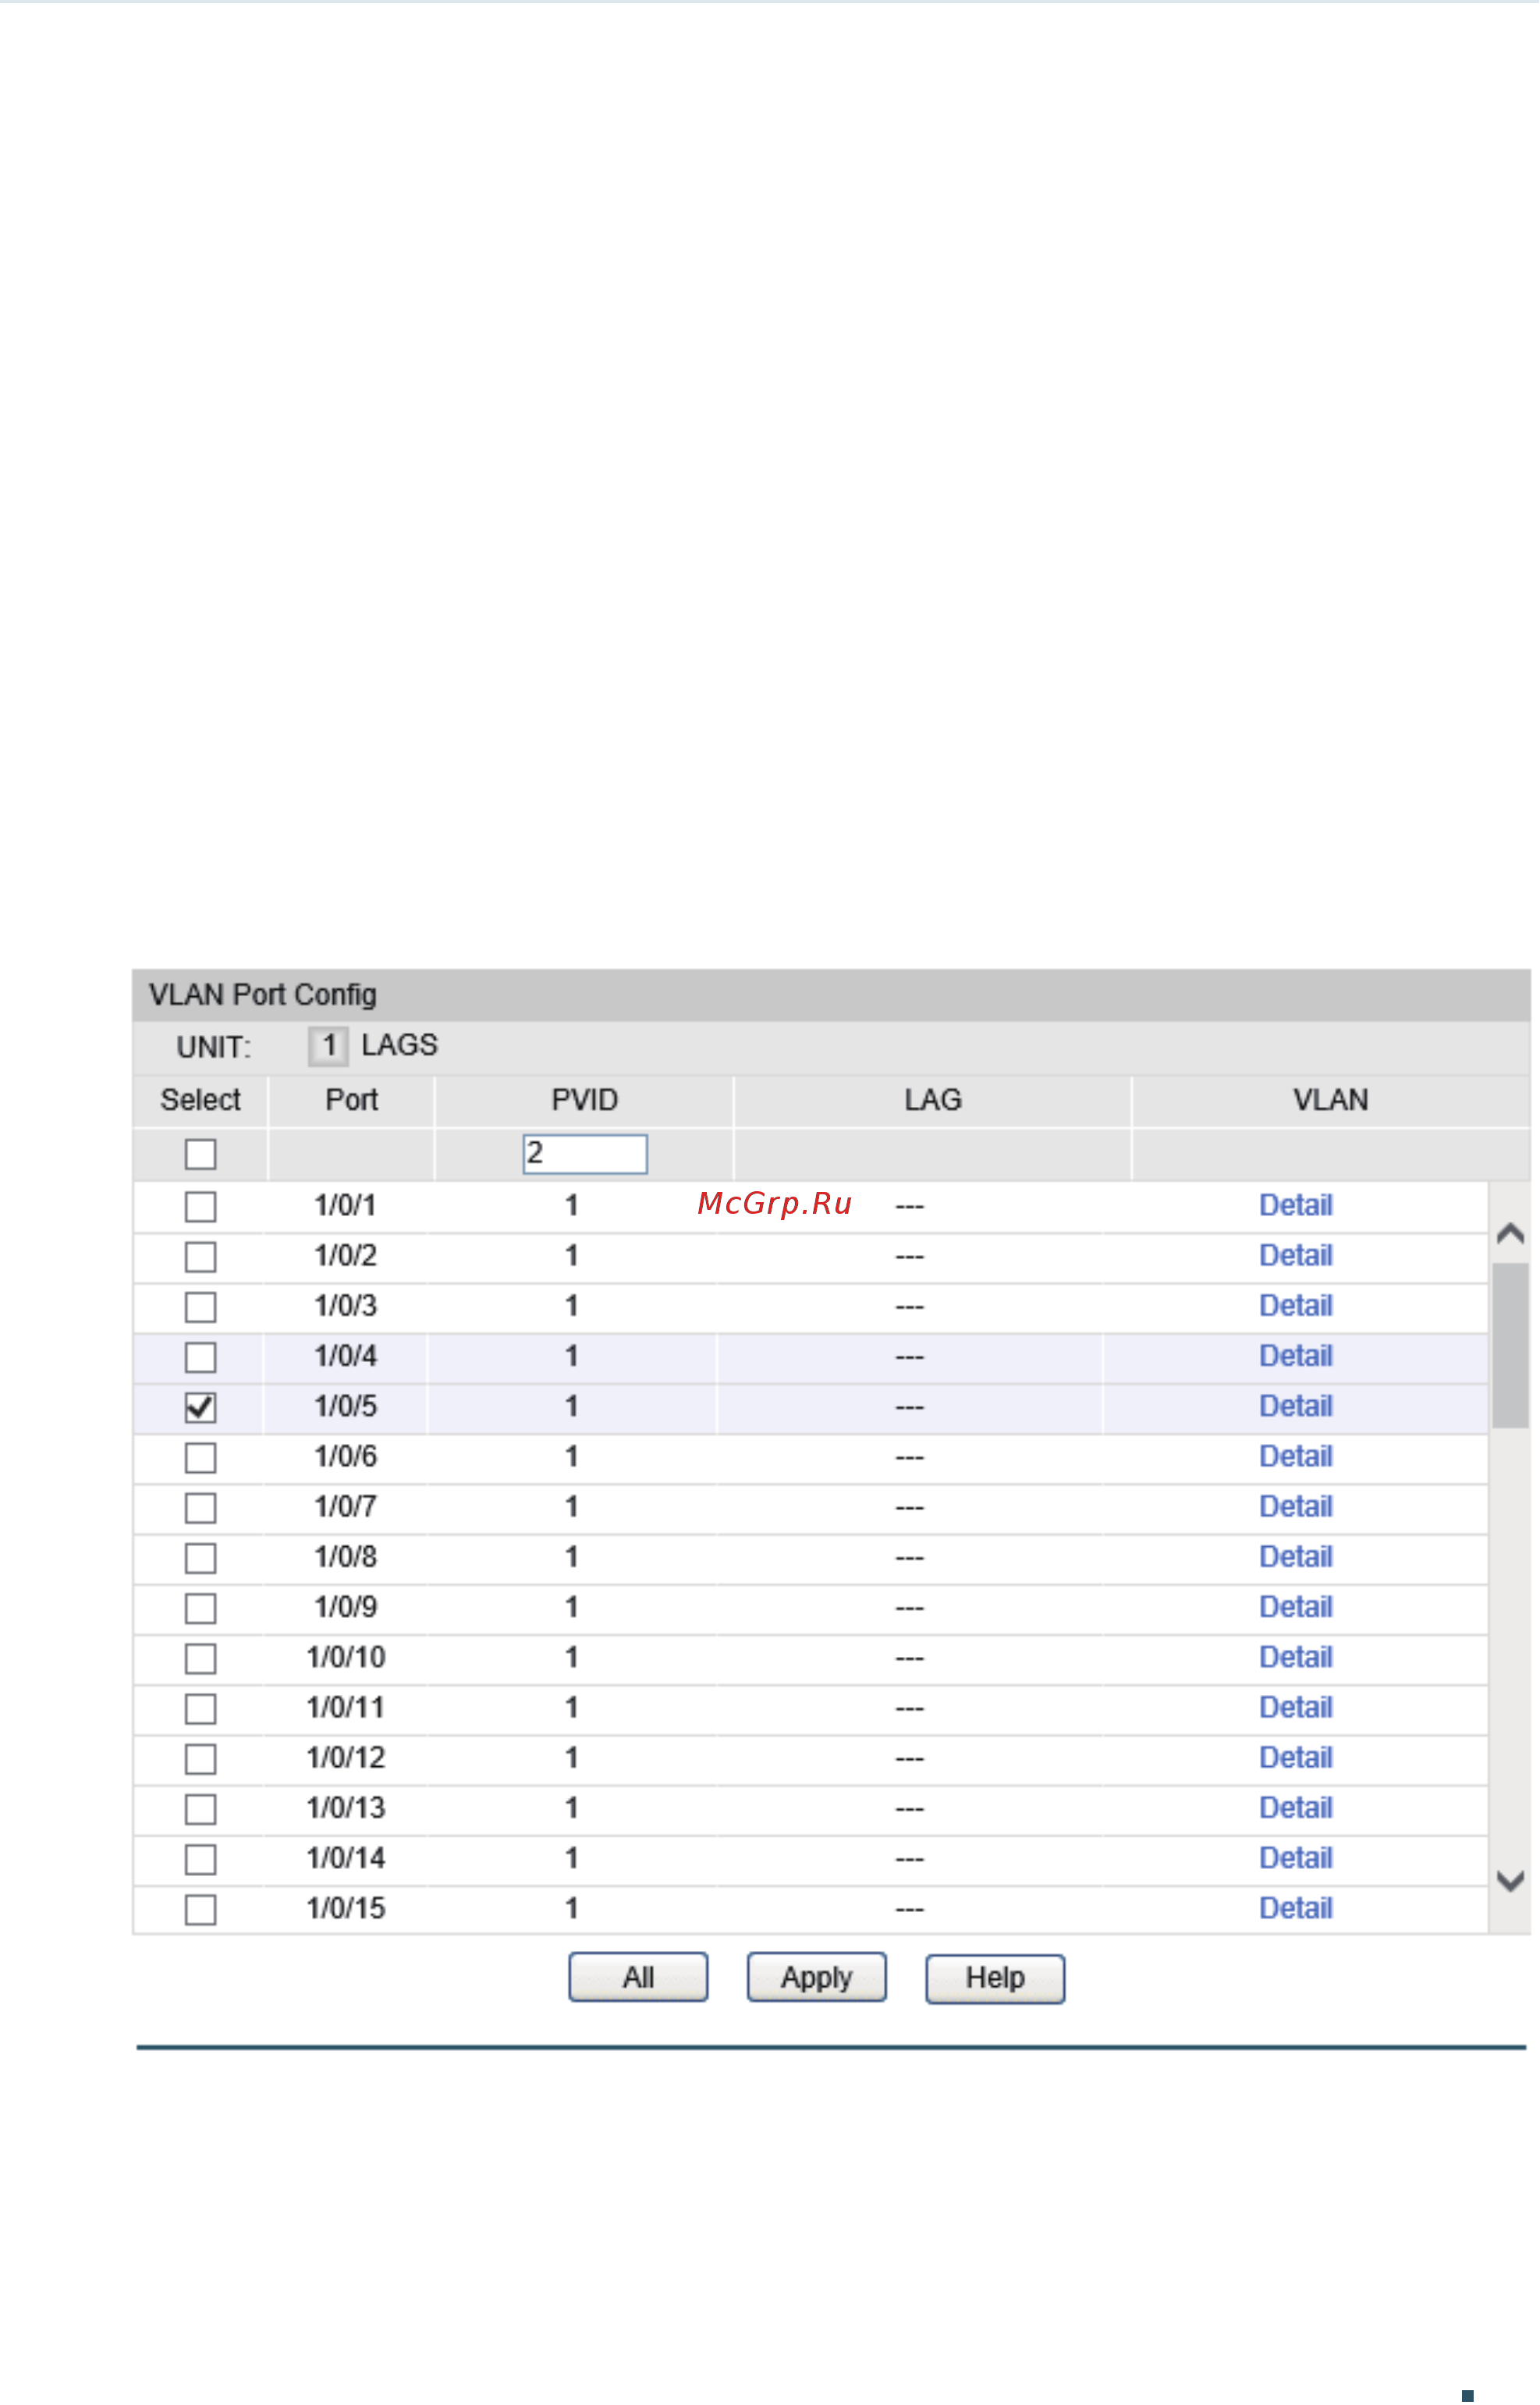The height and width of the screenshot is (2405, 1540).
Task: Click the PVID column header
Action: coord(584,1100)
